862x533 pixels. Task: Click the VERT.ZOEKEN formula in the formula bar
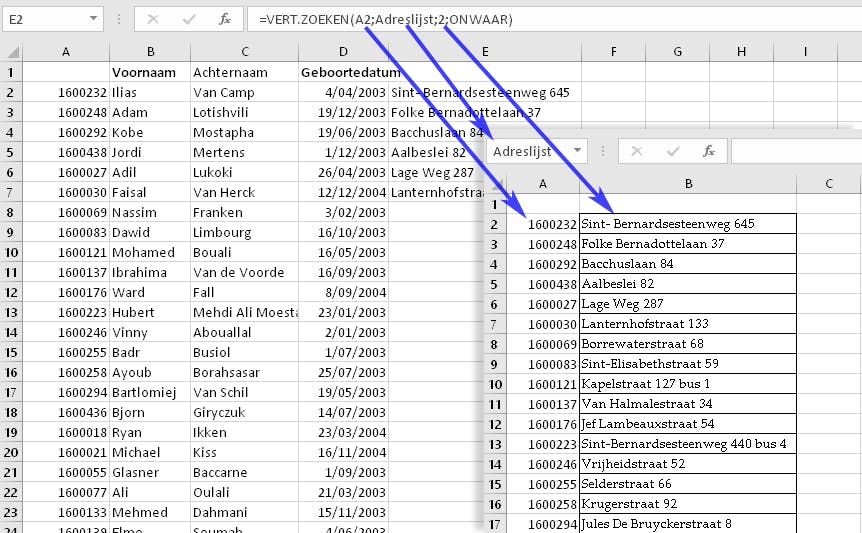(385, 20)
